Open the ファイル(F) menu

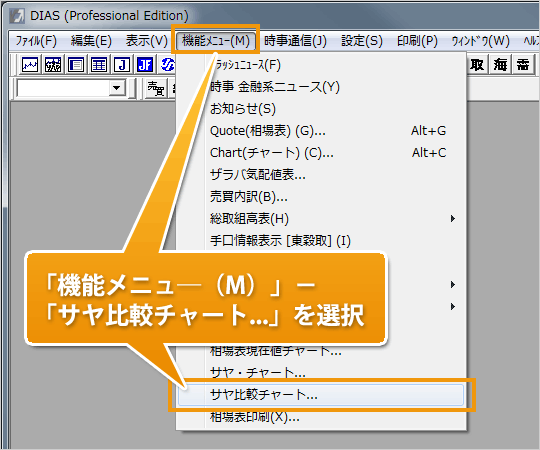tap(36, 41)
